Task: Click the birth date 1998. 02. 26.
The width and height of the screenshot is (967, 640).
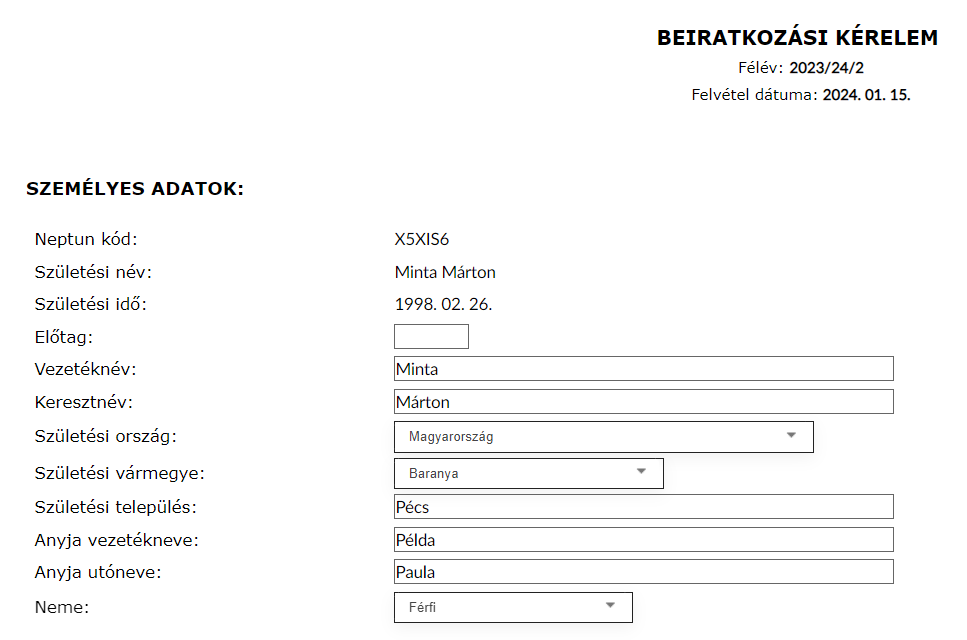Action: [x=443, y=304]
